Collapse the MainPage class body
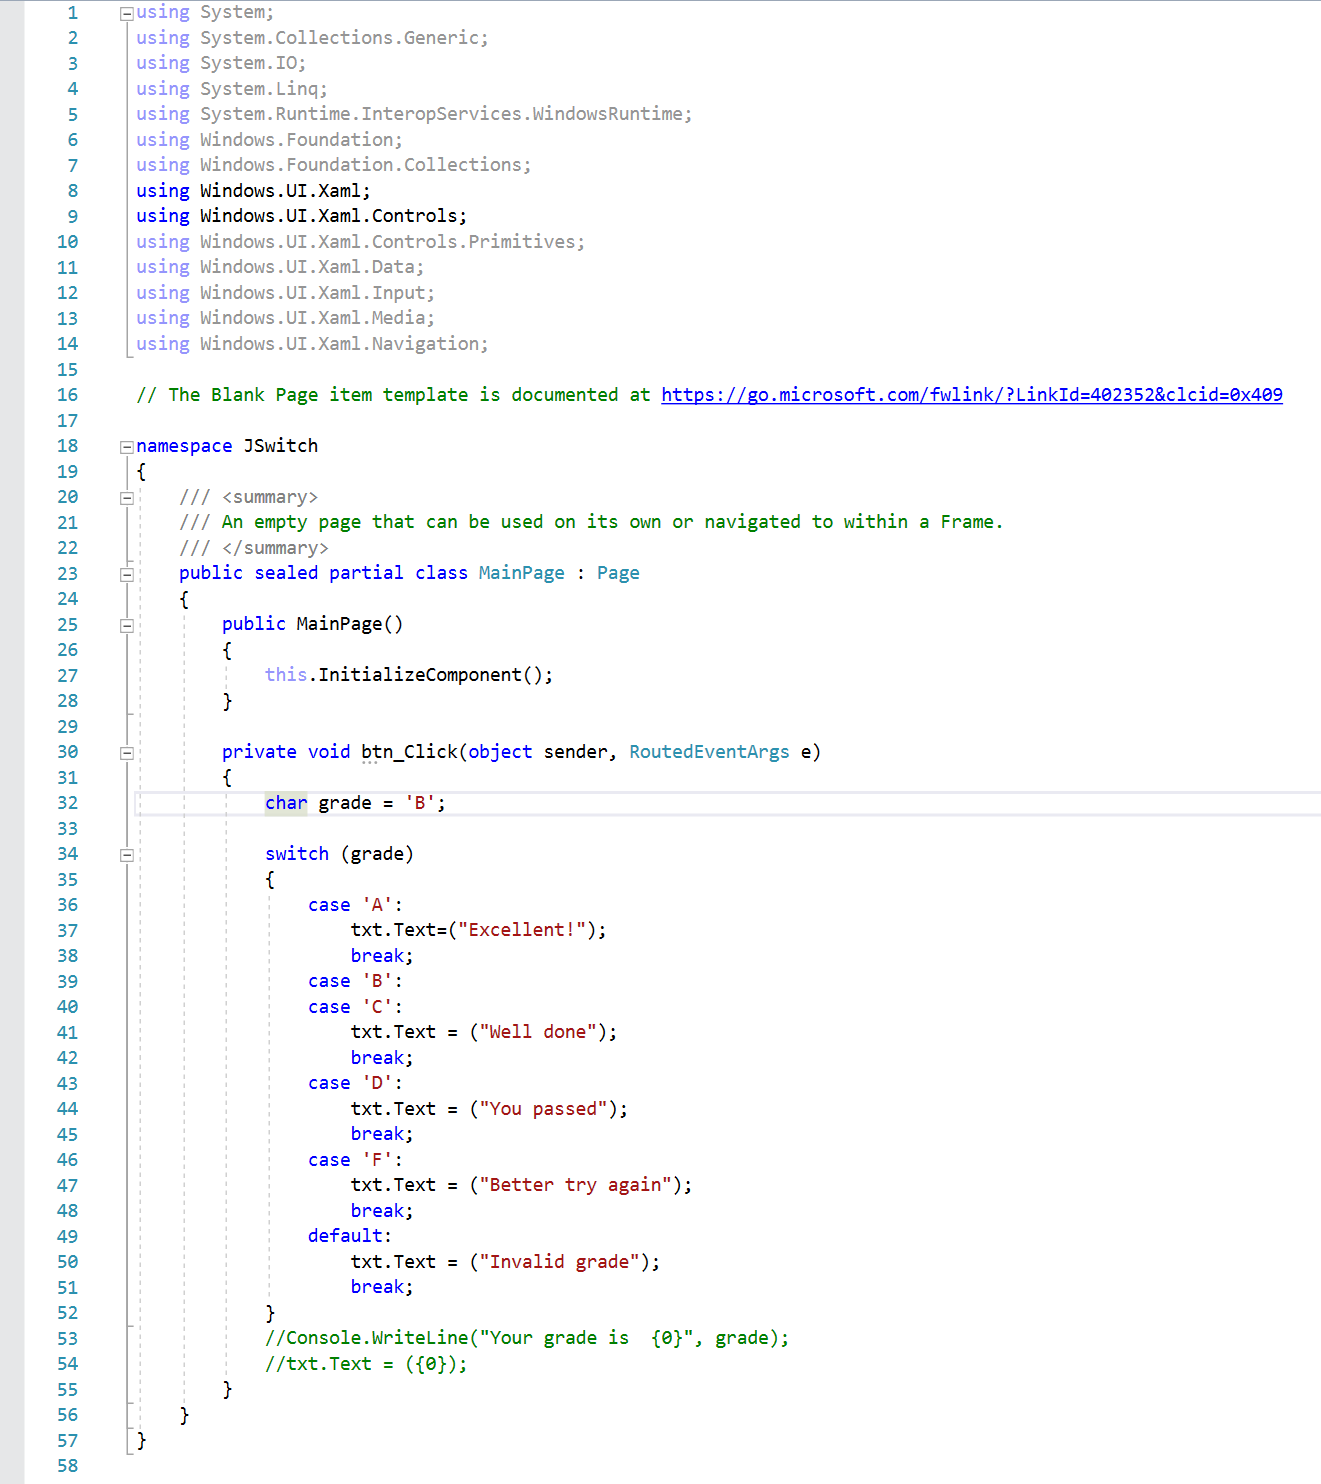The height and width of the screenshot is (1484, 1321). (126, 573)
